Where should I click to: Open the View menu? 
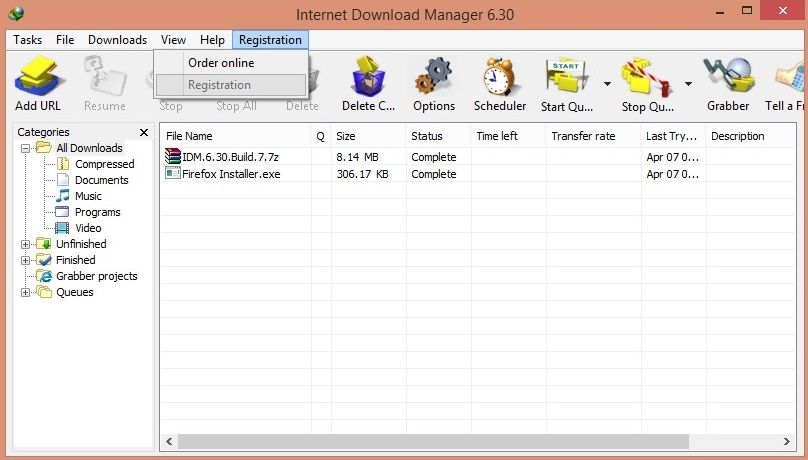[x=173, y=40]
